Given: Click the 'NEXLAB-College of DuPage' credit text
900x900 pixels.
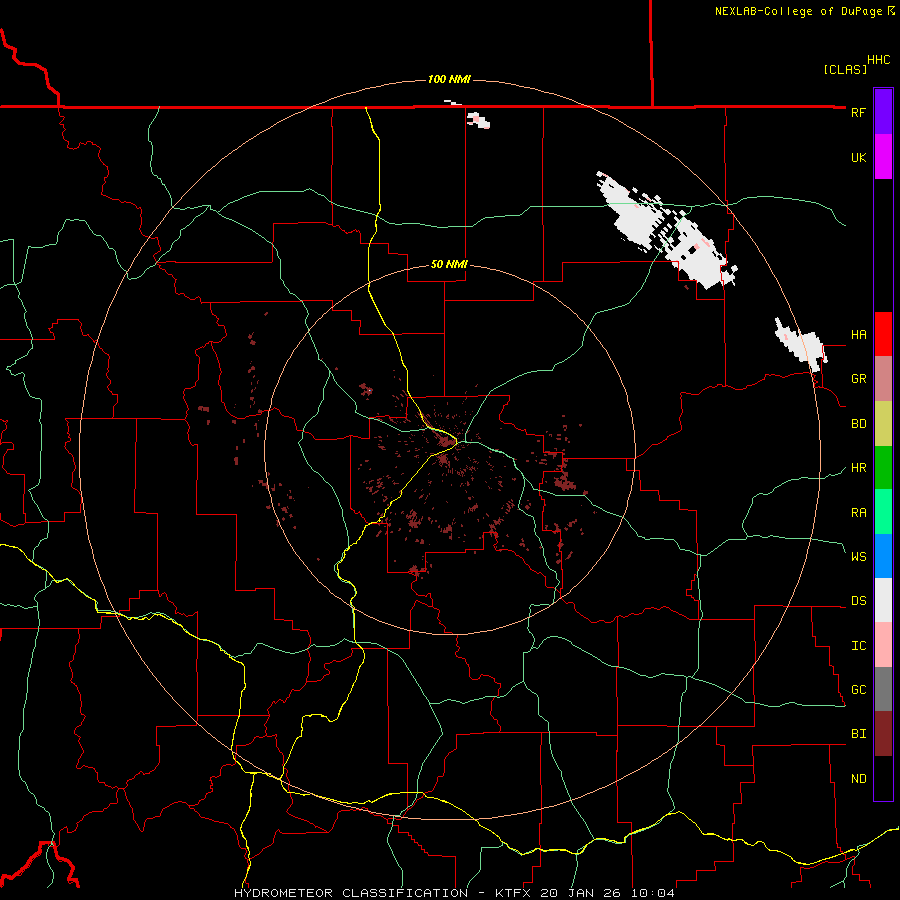Looking at the screenshot, I should (799, 11).
